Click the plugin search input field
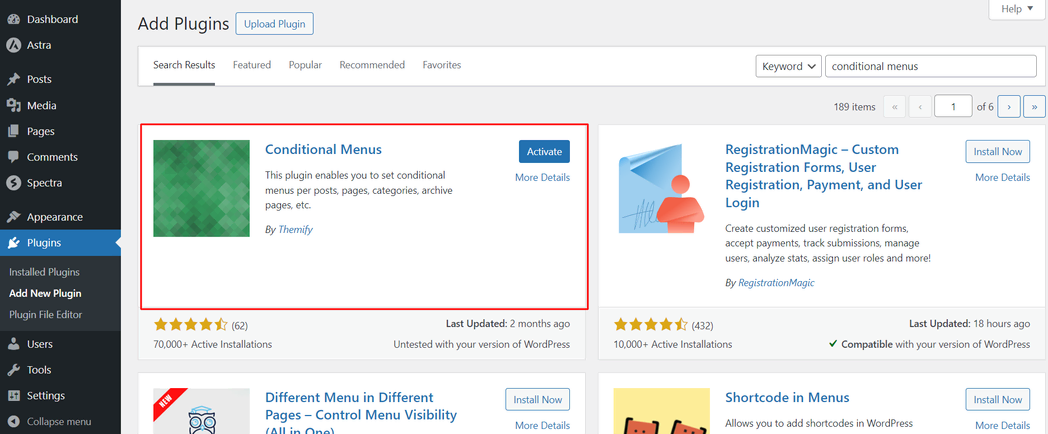The width and height of the screenshot is (1048, 434). point(930,66)
